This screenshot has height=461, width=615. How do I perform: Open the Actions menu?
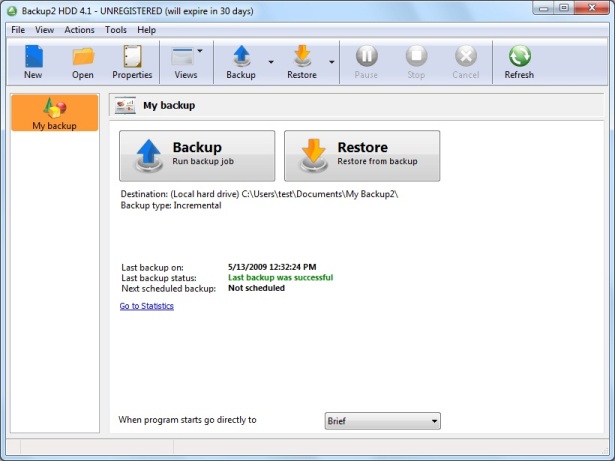pos(79,30)
